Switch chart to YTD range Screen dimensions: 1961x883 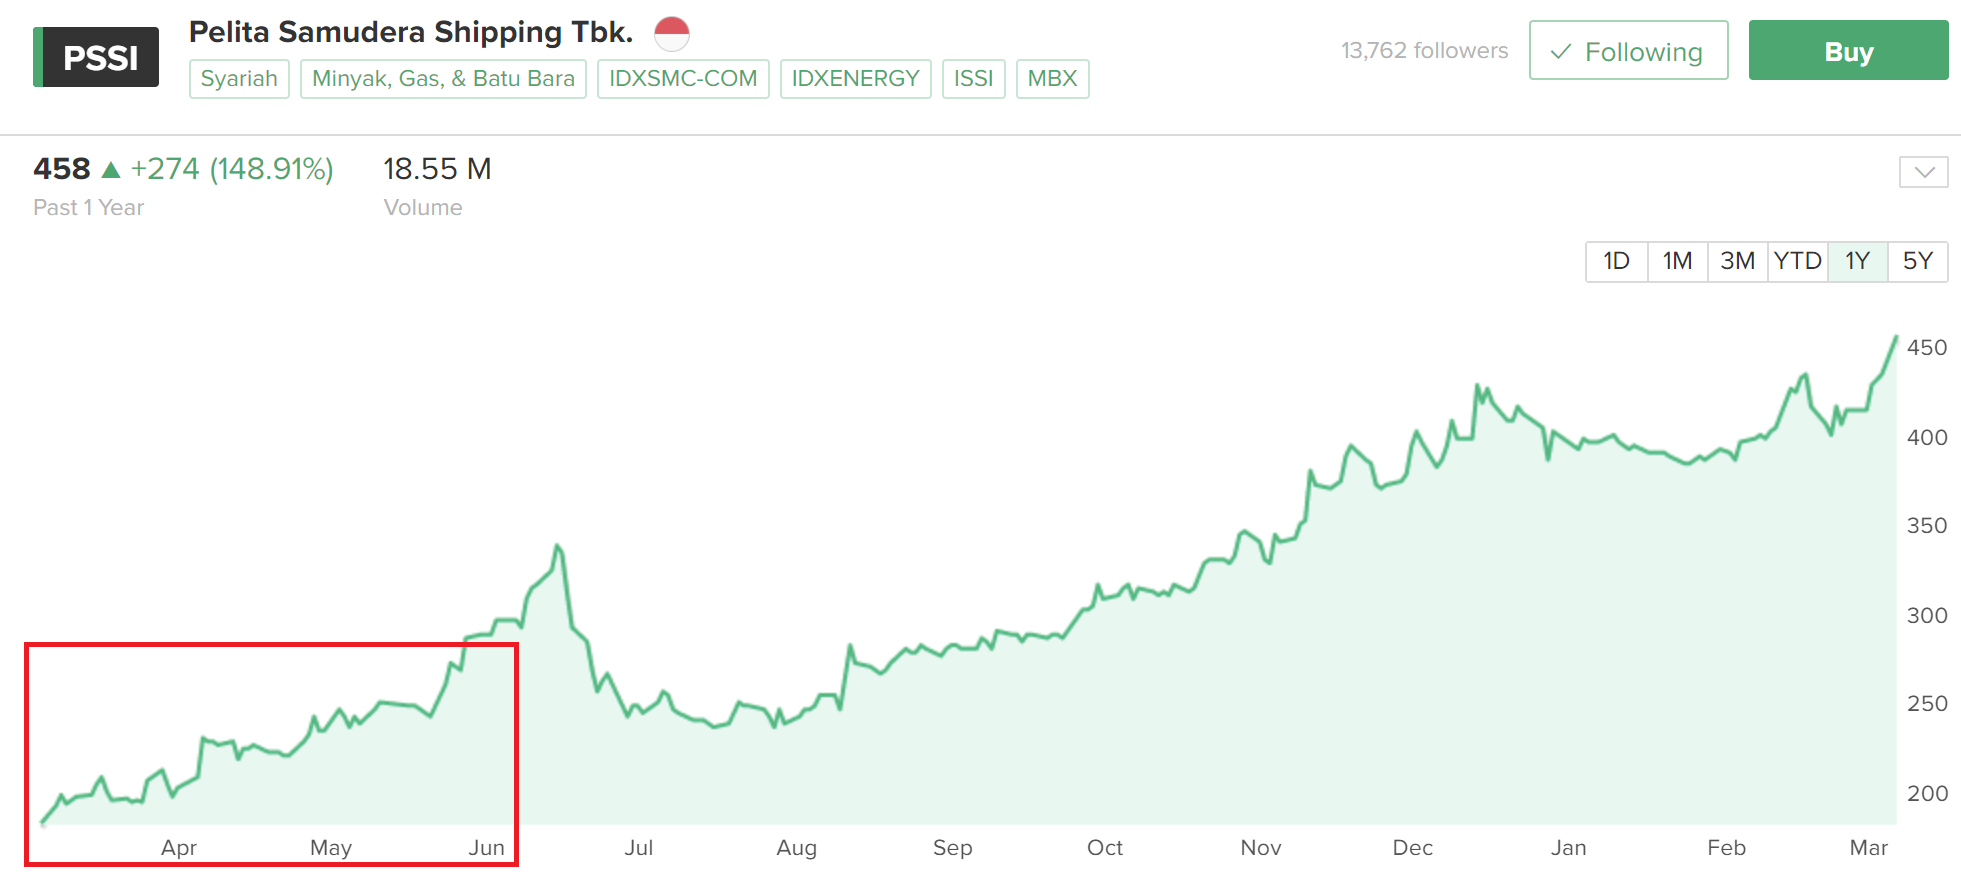pyautogui.click(x=1797, y=262)
